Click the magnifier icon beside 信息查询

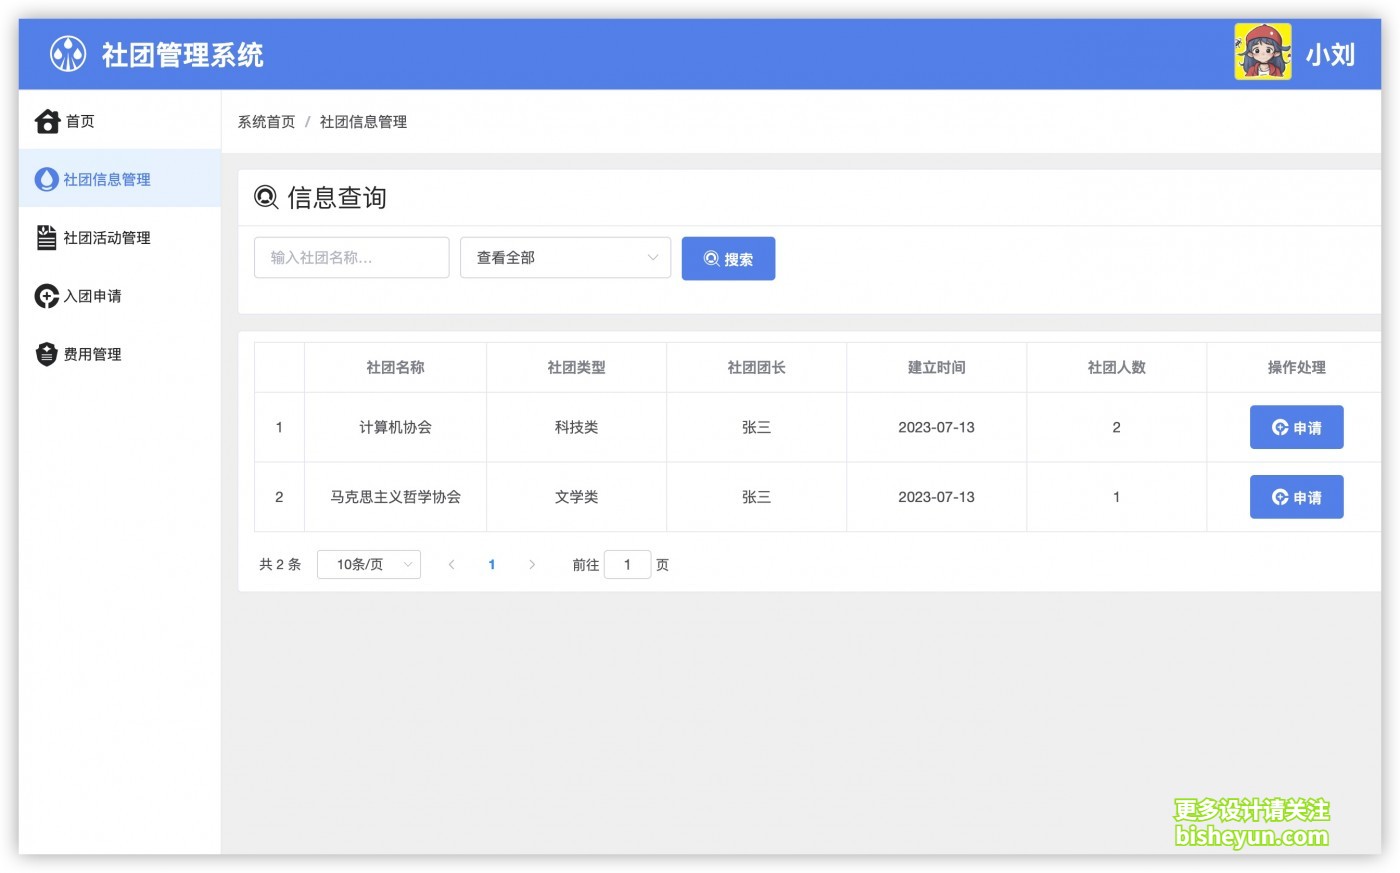point(266,198)
